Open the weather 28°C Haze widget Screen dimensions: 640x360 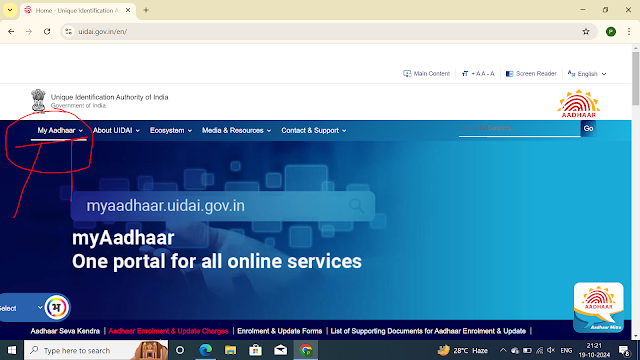pyautogui.click(x=463, y=350)
